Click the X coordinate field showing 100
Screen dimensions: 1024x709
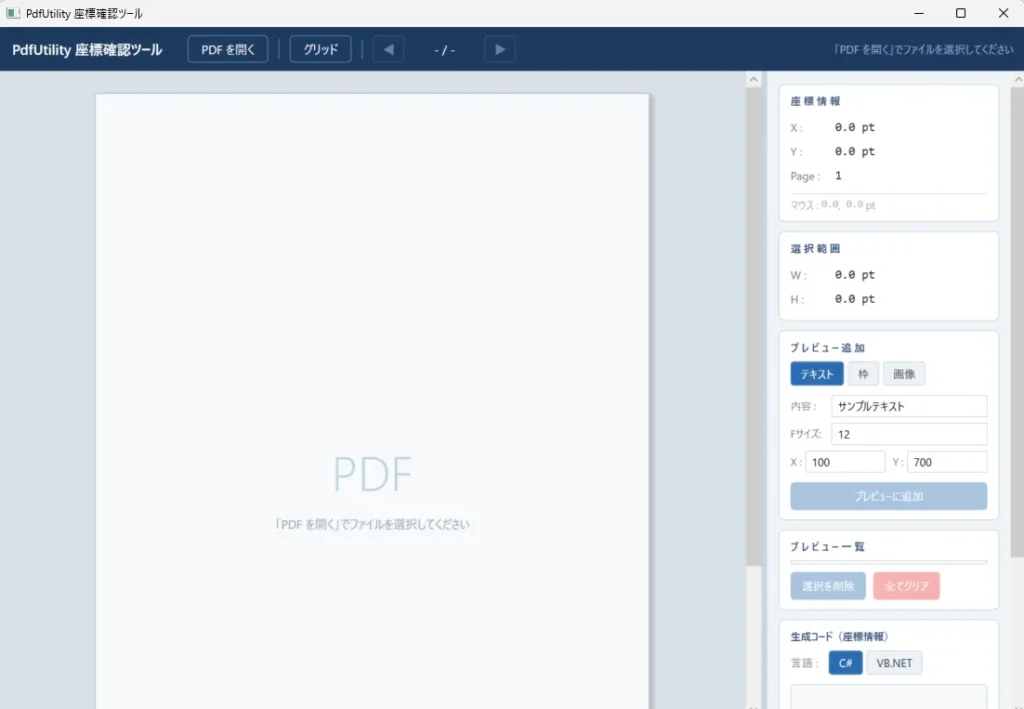(845, 462)
